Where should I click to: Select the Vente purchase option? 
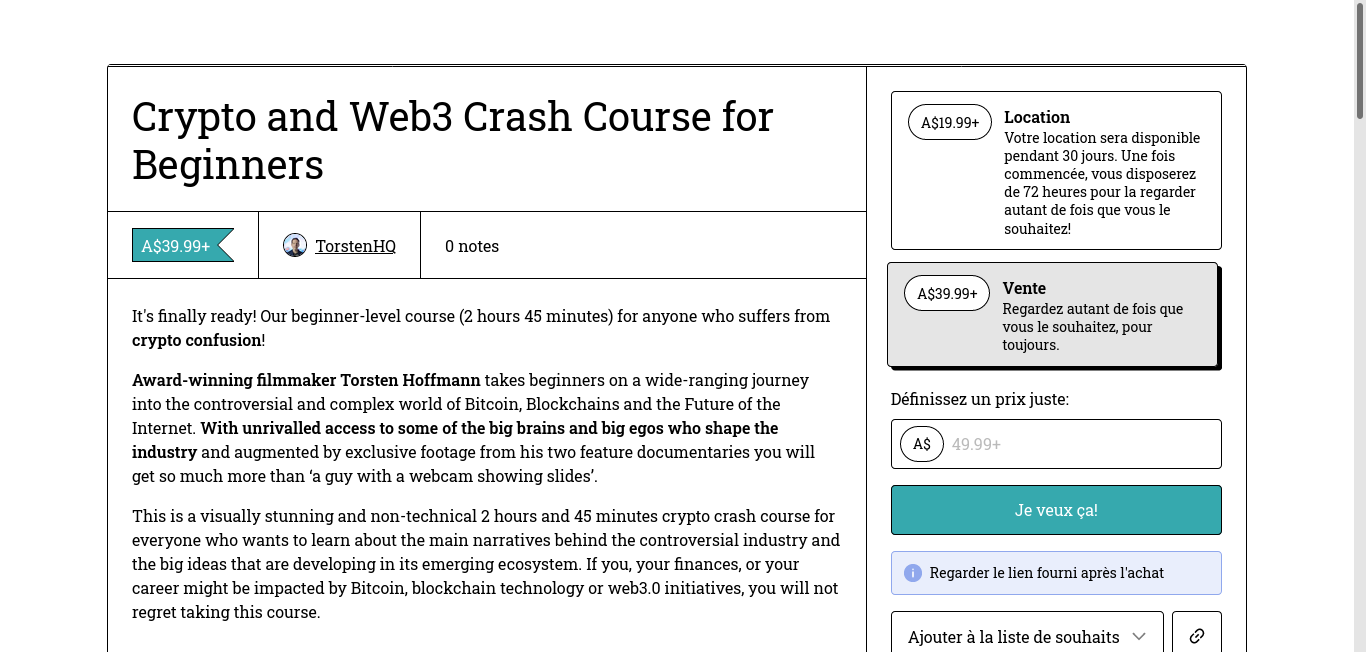coord(1052,315)
